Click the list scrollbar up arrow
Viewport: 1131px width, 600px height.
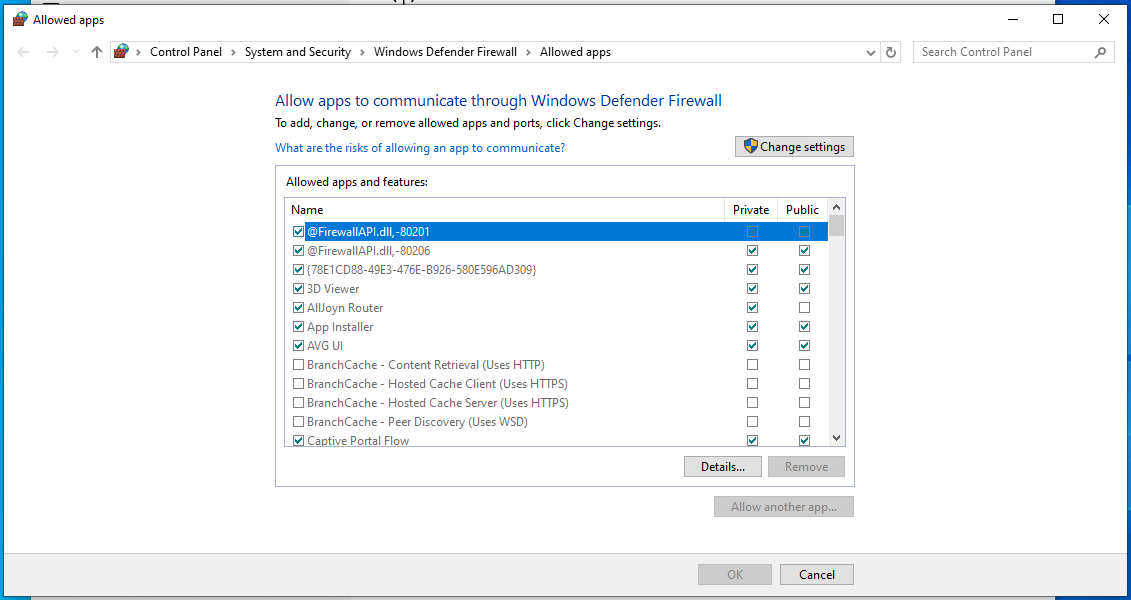point(837,207)
